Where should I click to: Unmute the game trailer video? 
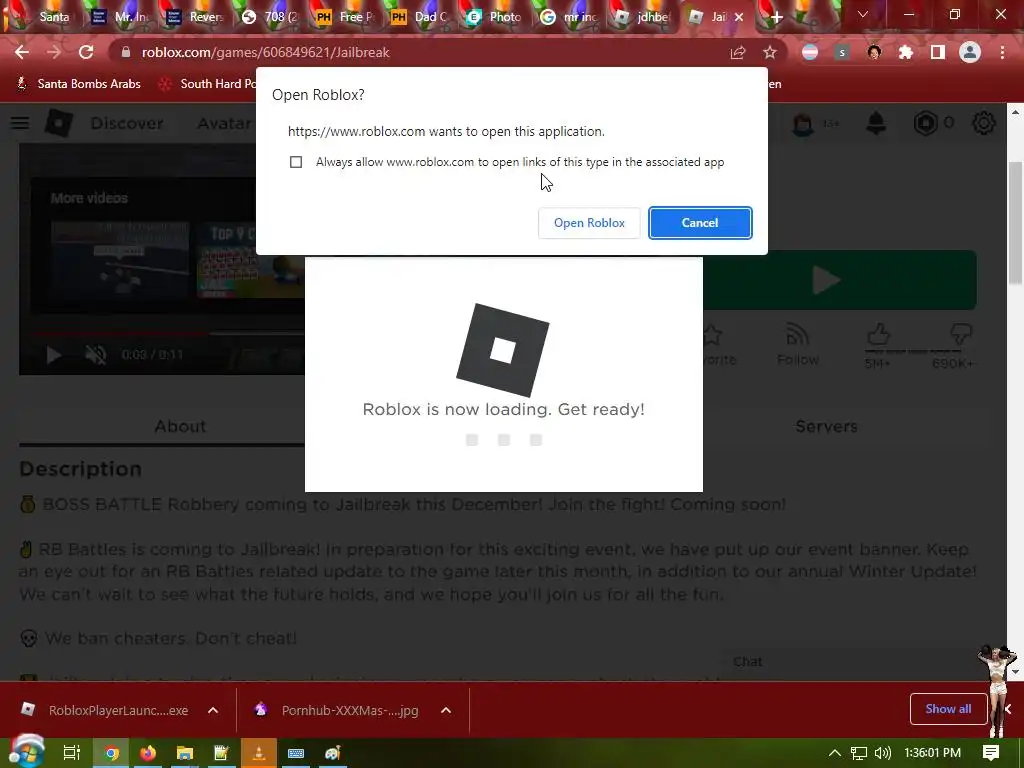96,355
